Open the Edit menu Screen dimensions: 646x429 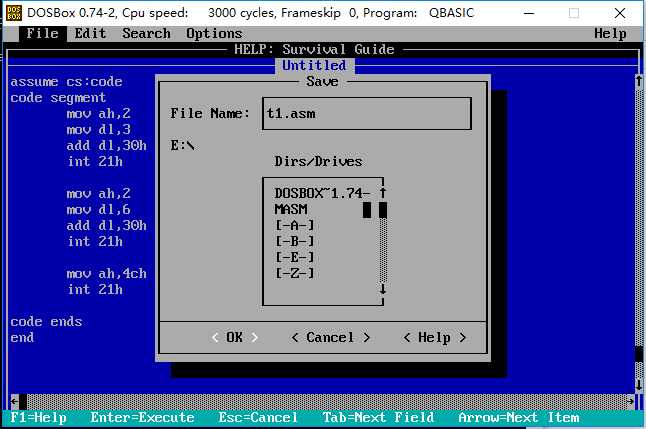[x=90, y=33]
